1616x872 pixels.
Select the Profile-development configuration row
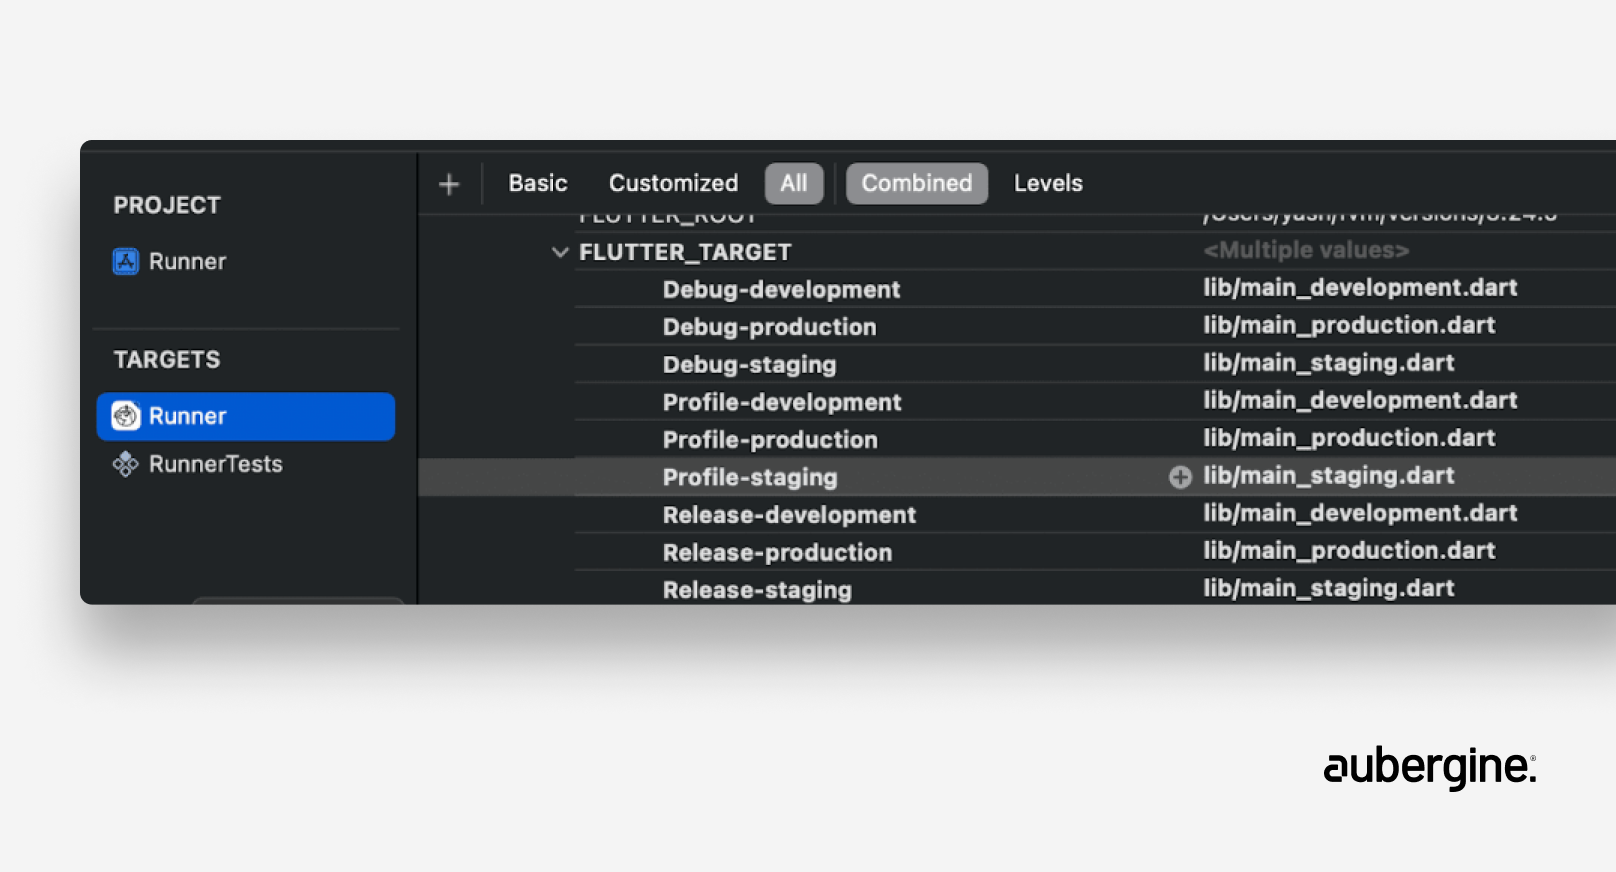[782, 402]
